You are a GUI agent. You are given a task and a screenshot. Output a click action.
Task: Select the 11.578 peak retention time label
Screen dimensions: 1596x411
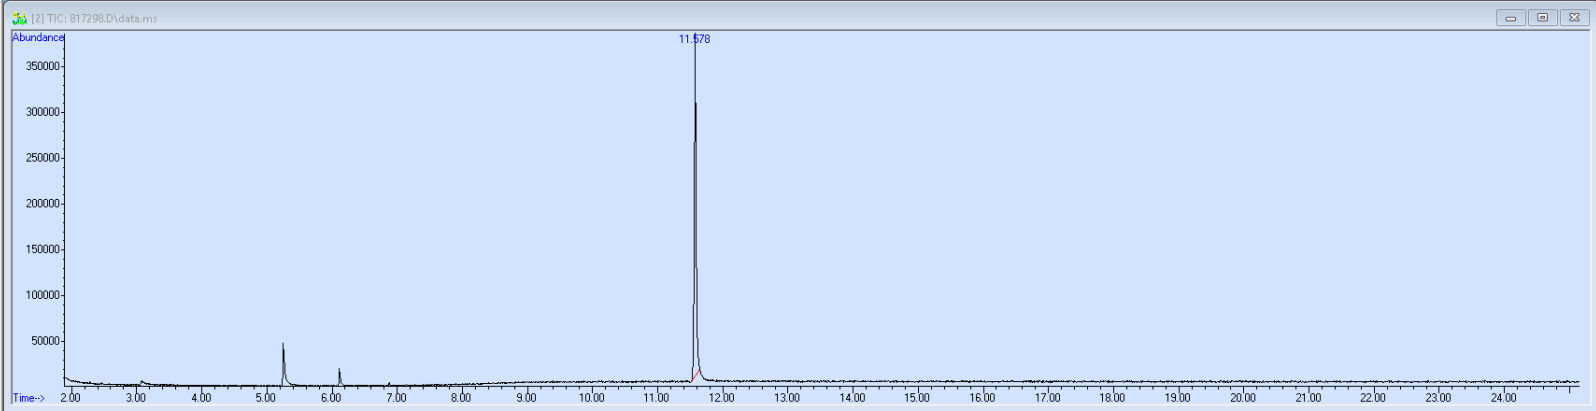click(694, 39)
